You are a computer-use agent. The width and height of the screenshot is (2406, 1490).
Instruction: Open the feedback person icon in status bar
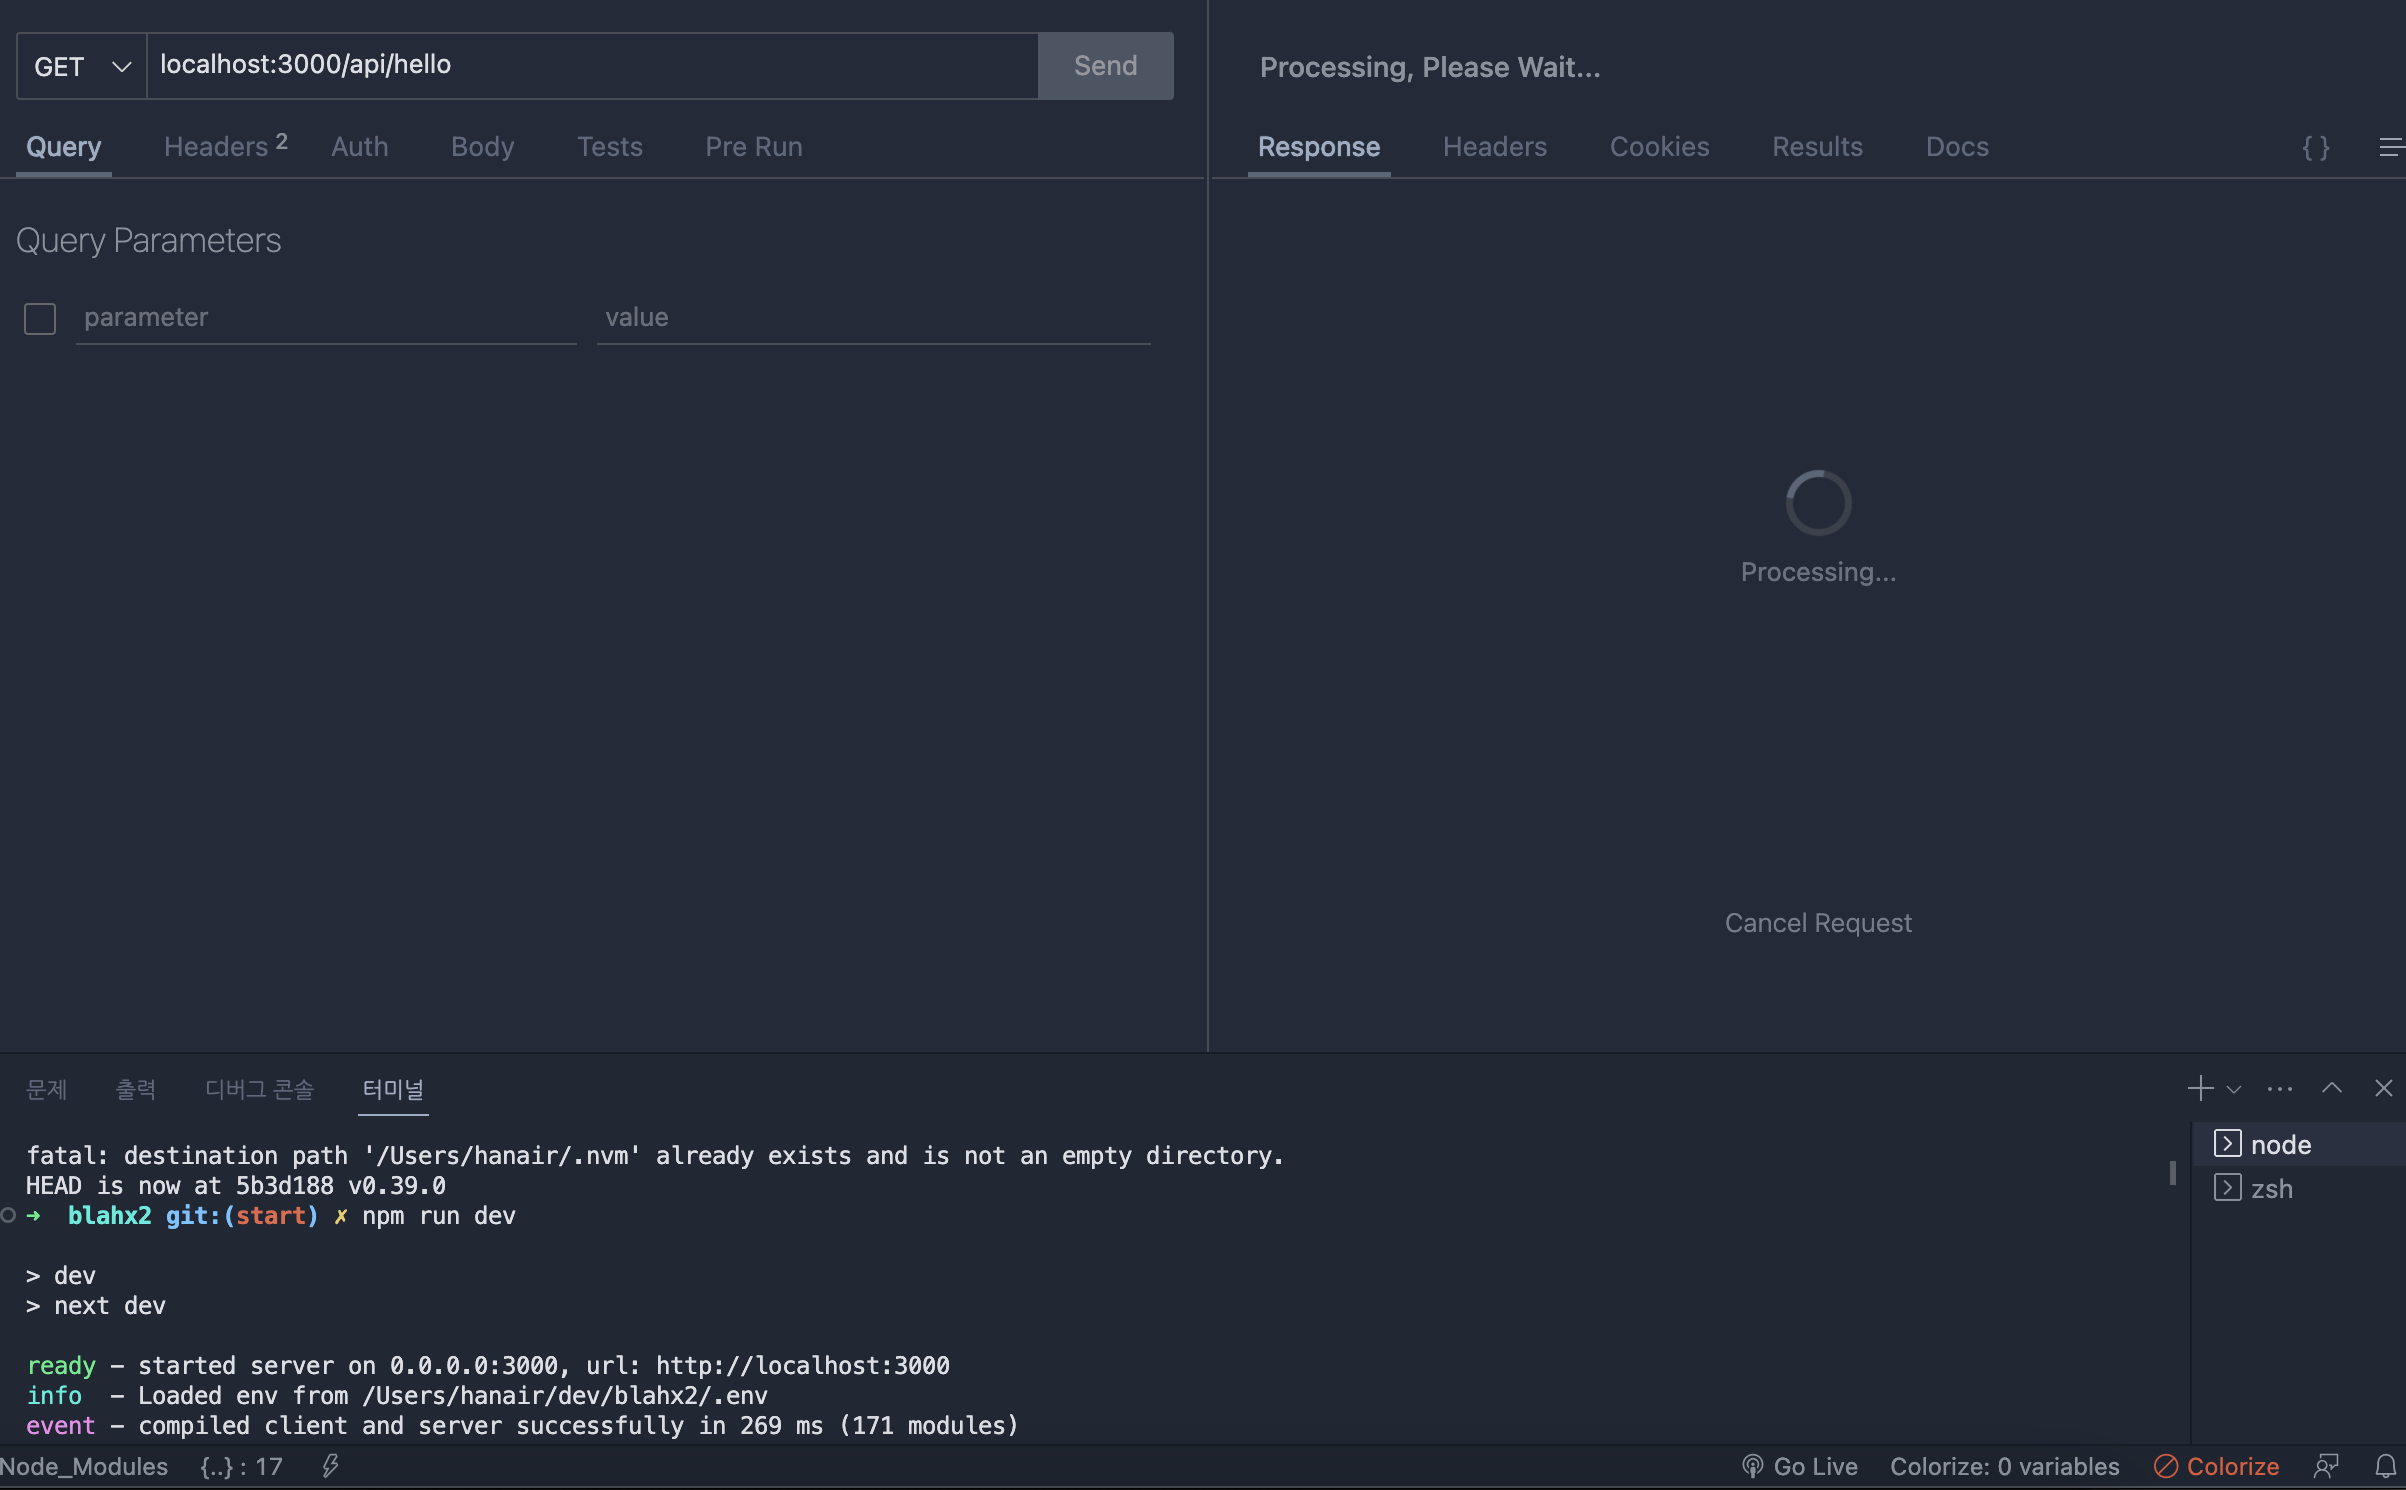2327,1467
